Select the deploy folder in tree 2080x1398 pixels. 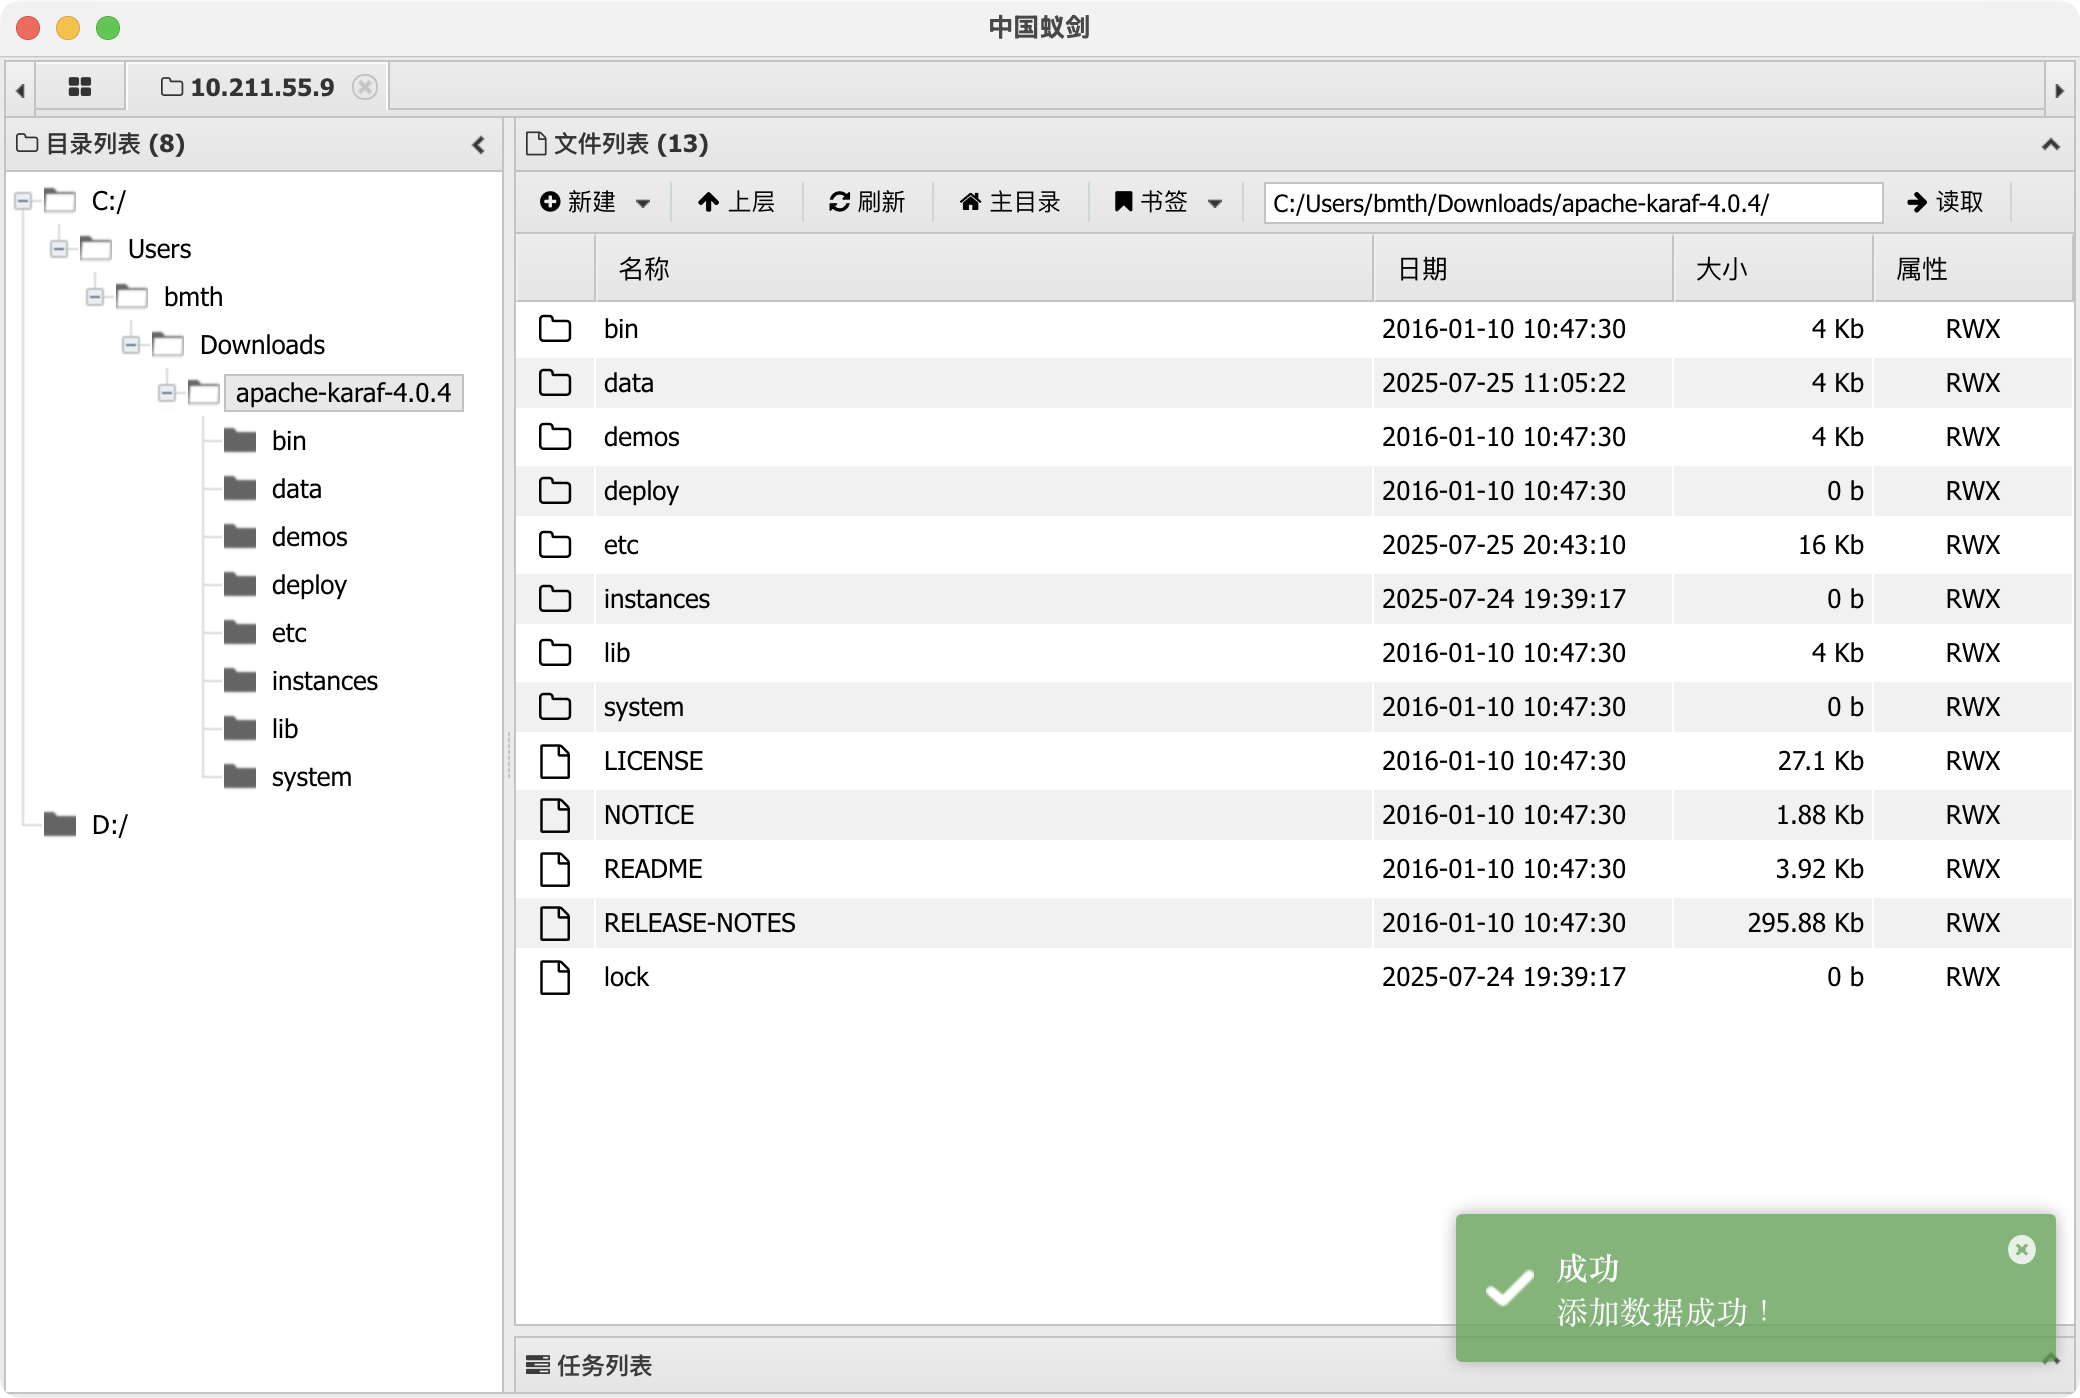(309, 585)
